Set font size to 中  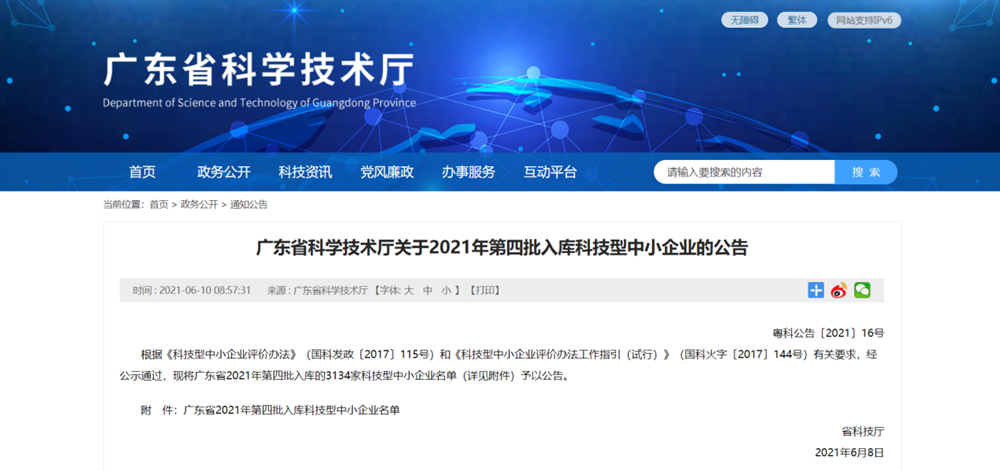(427, 291)
